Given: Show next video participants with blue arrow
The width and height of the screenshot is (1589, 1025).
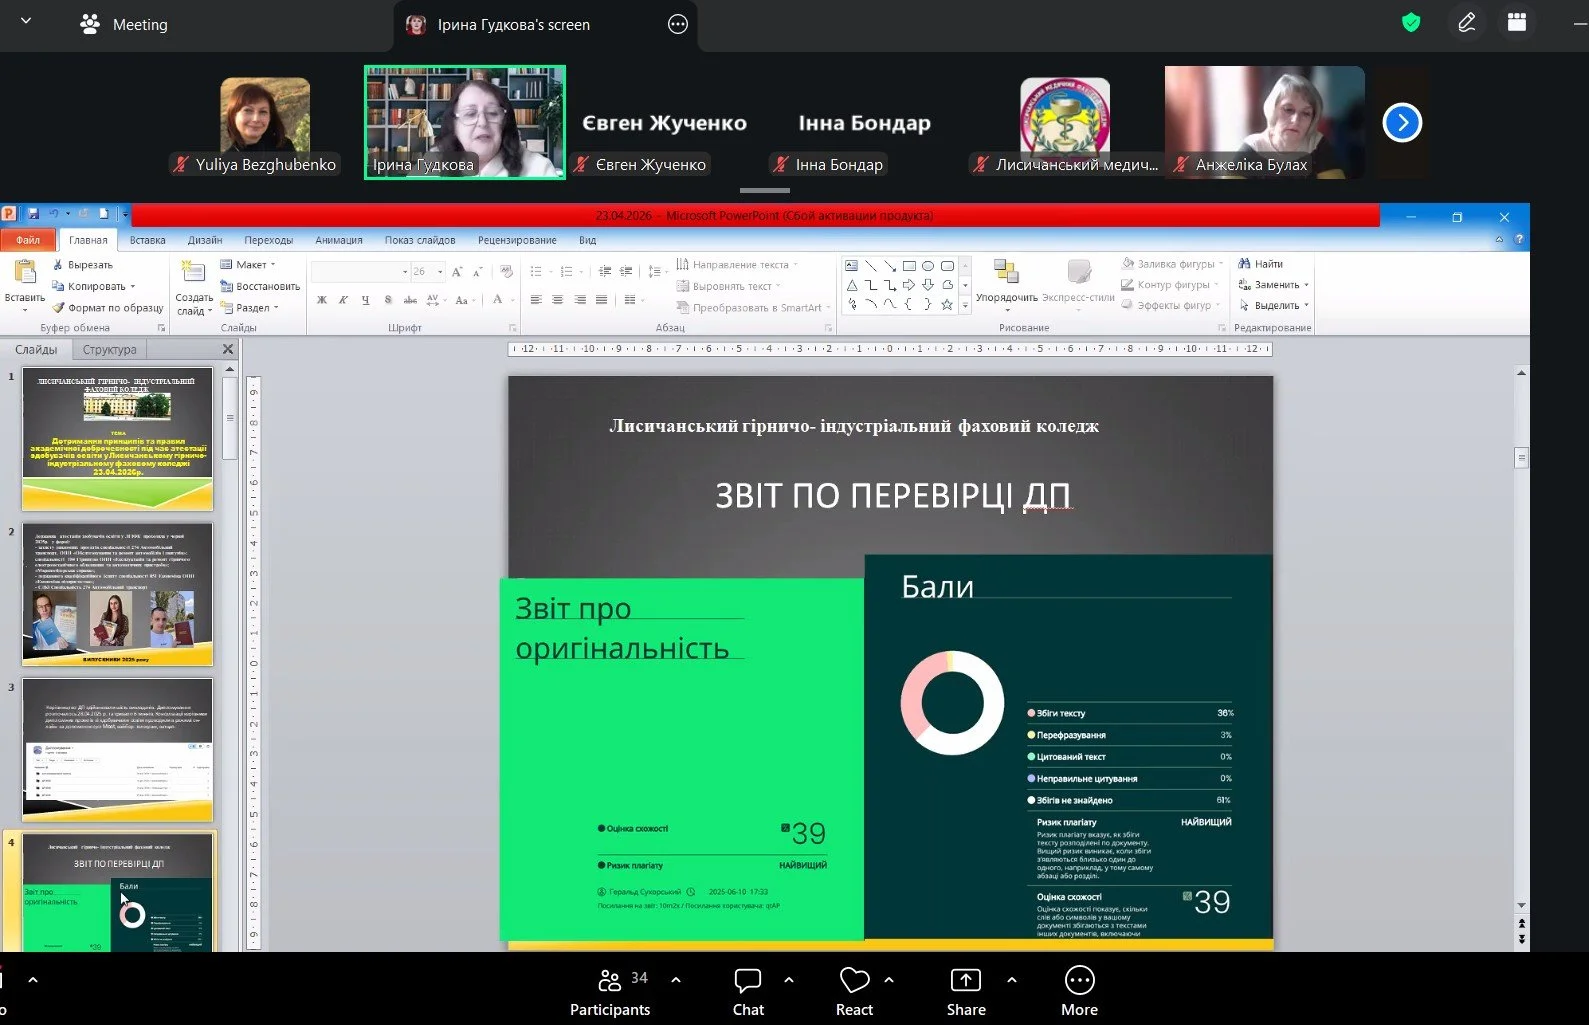Looking at the screenshot, I should click(x=1402, y=123).
